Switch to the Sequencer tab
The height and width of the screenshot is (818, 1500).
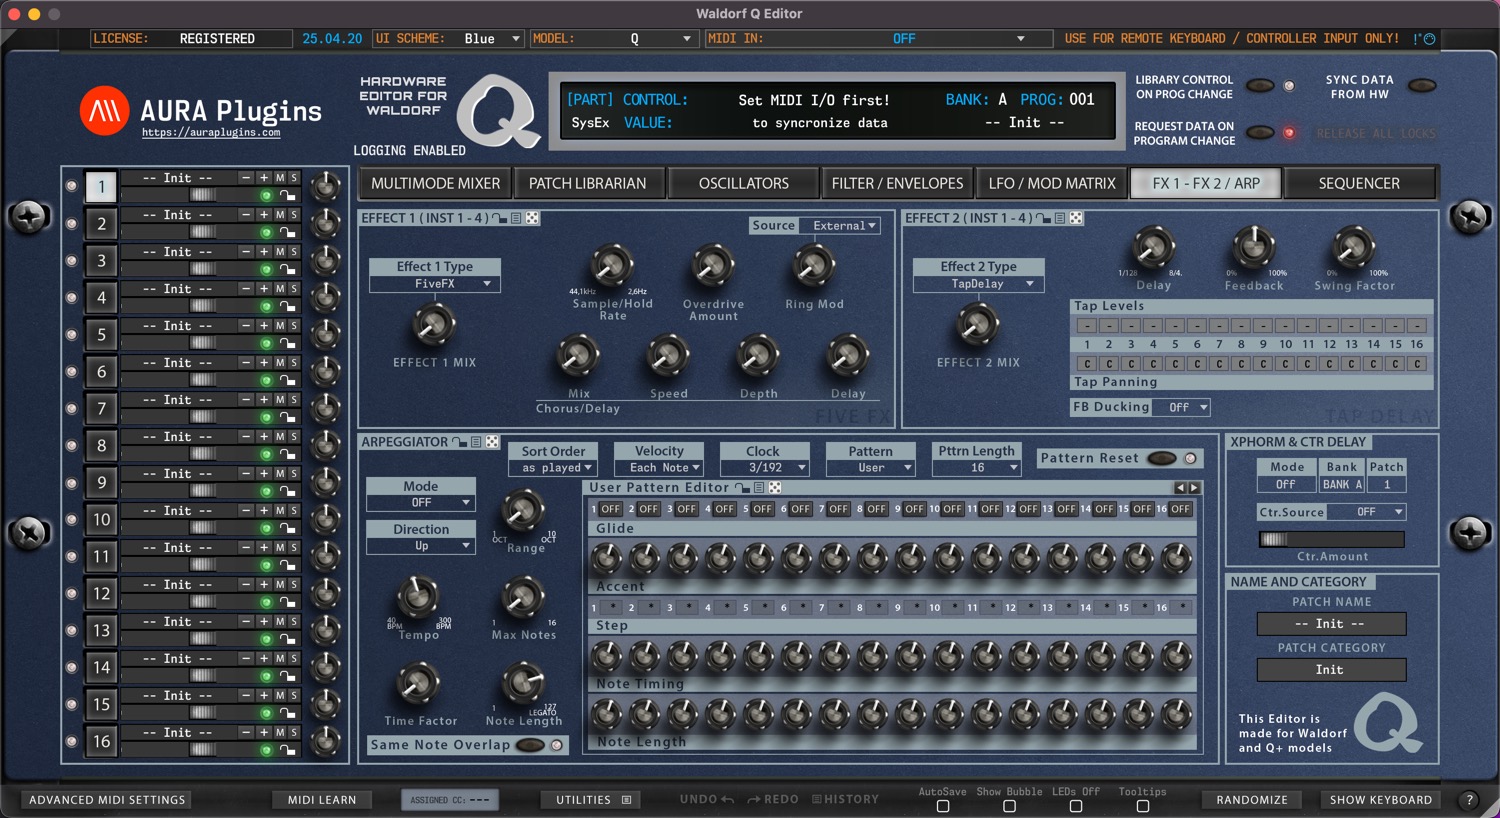click(x=1359, y=184)
